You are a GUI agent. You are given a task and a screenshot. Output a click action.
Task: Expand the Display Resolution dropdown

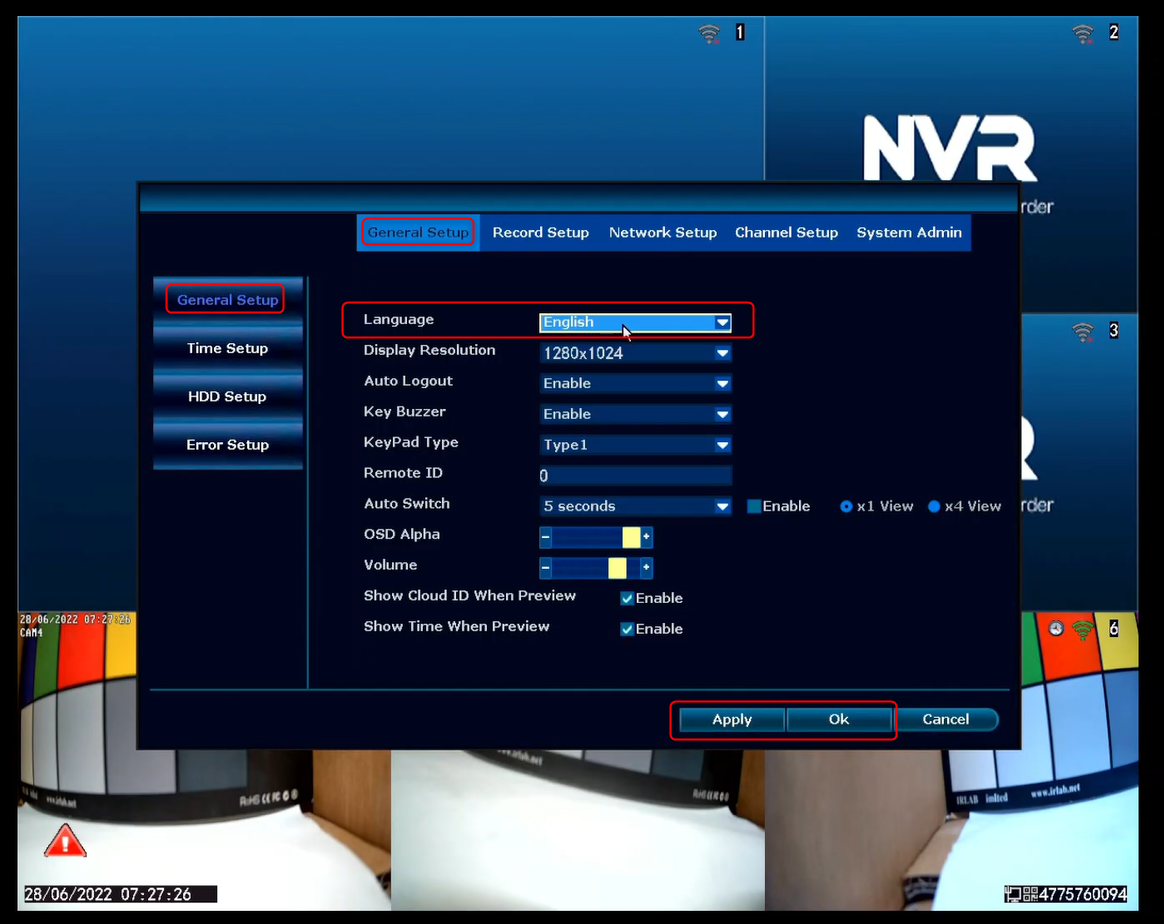(x=635, y=353)
